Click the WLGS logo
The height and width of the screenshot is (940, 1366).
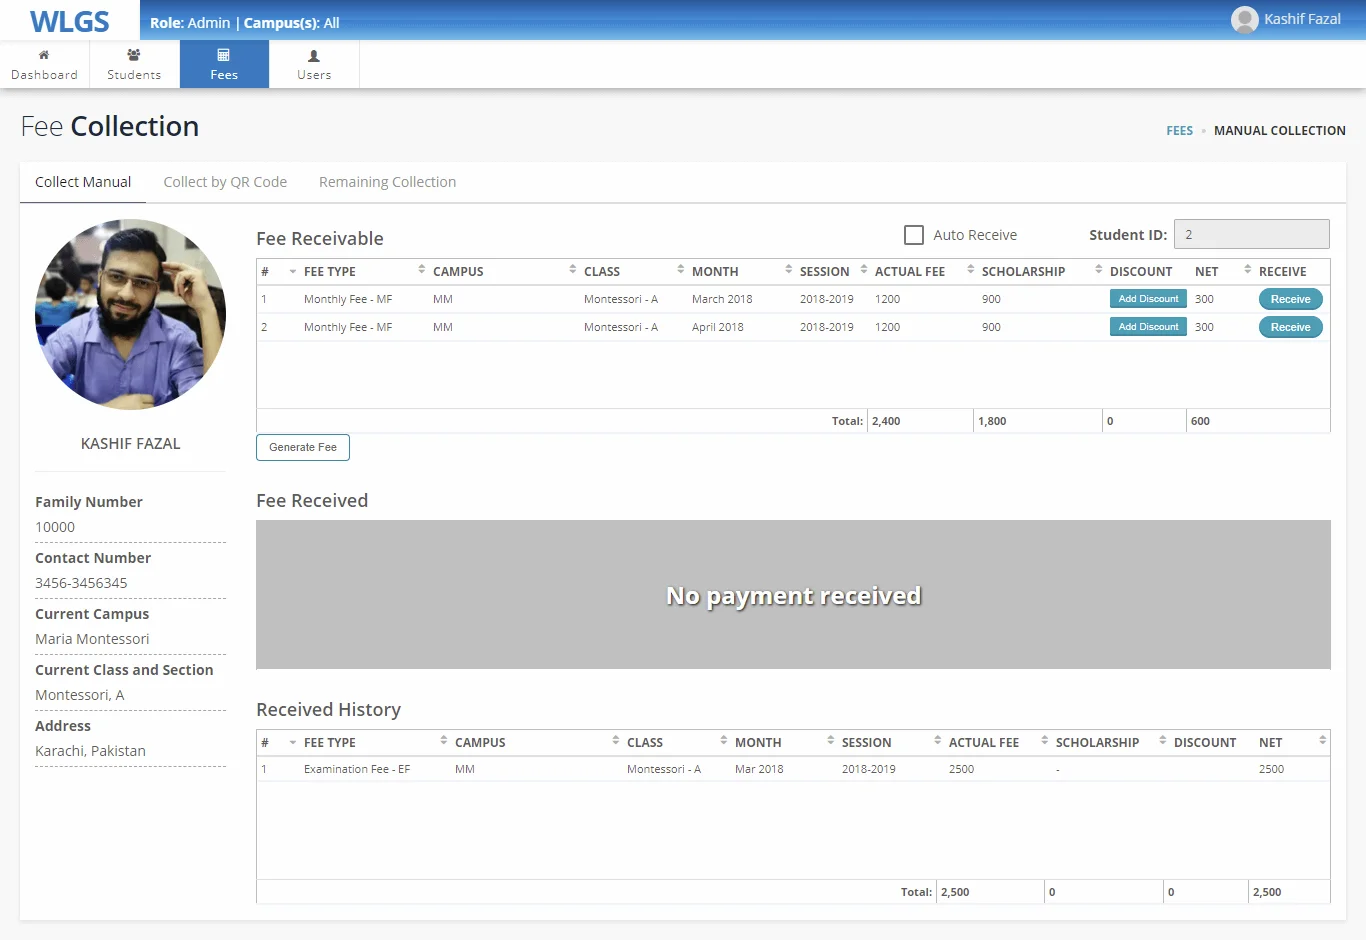[x=69, y=21]
